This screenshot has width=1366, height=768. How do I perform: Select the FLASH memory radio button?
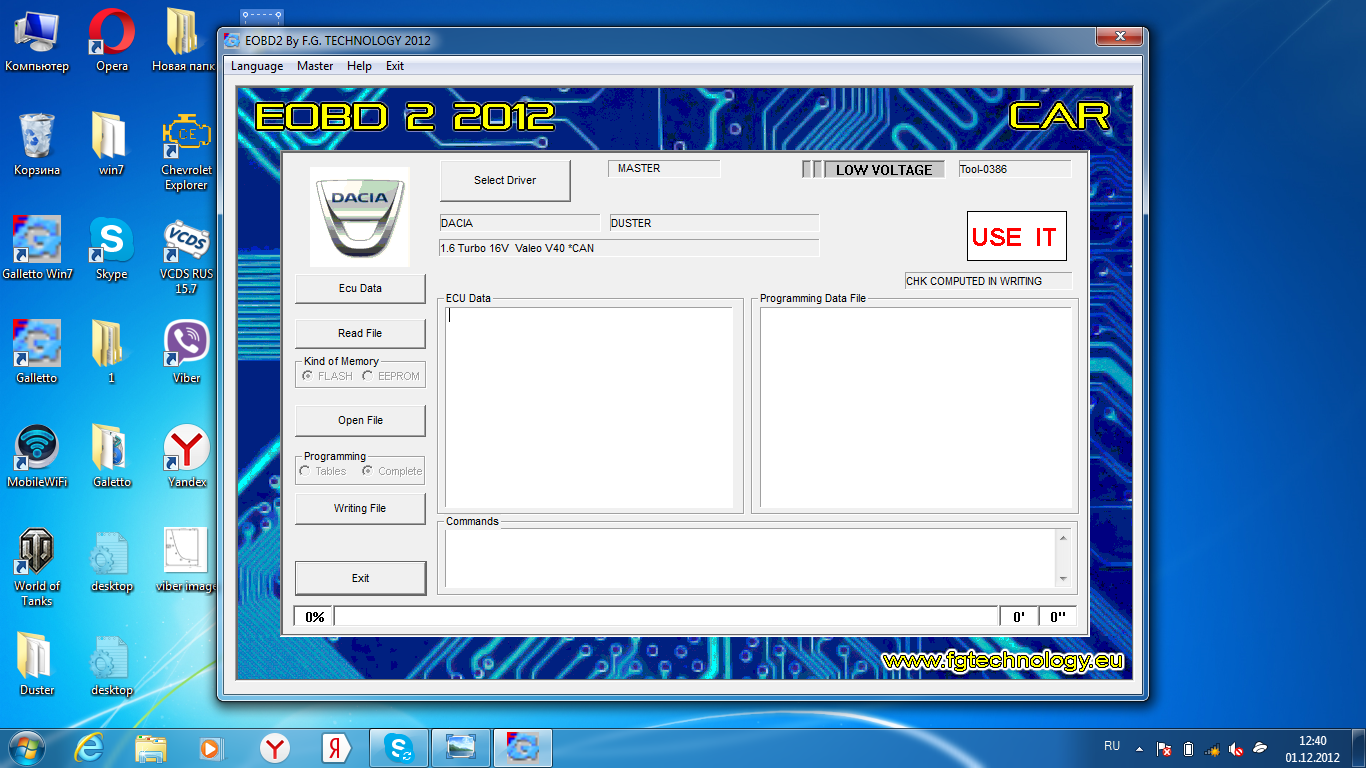coord(307,376)
